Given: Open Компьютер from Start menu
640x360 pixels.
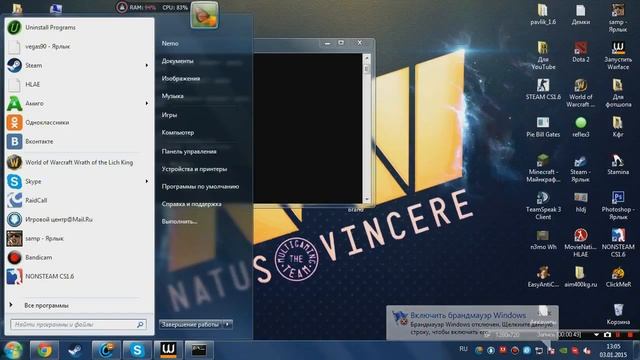Looking at the screenshot, I should click(178, 132).
